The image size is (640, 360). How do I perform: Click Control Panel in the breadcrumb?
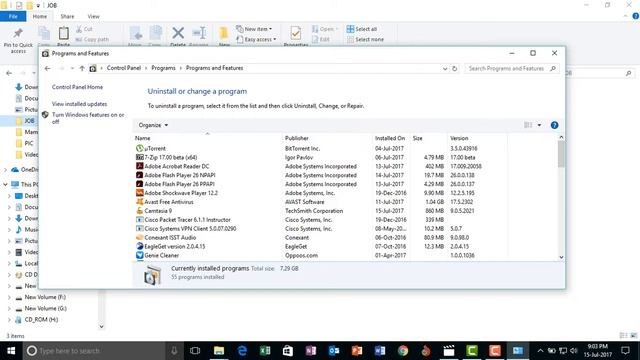[124, 68]
